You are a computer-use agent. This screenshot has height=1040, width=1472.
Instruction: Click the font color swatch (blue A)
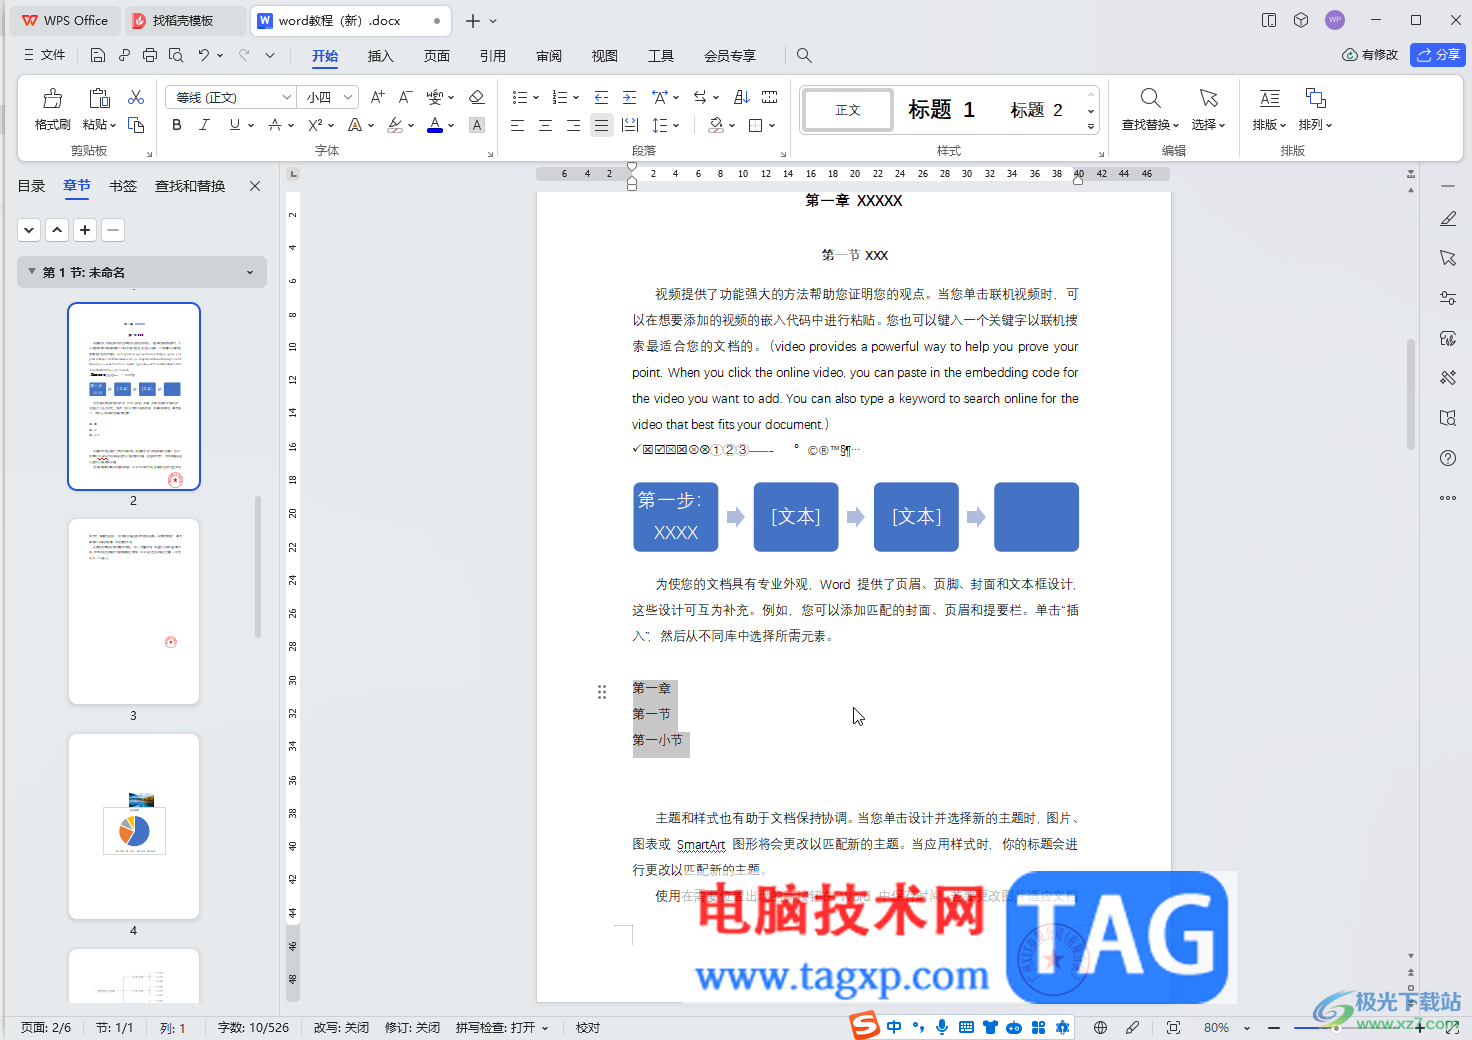click(x=435, y=125)
